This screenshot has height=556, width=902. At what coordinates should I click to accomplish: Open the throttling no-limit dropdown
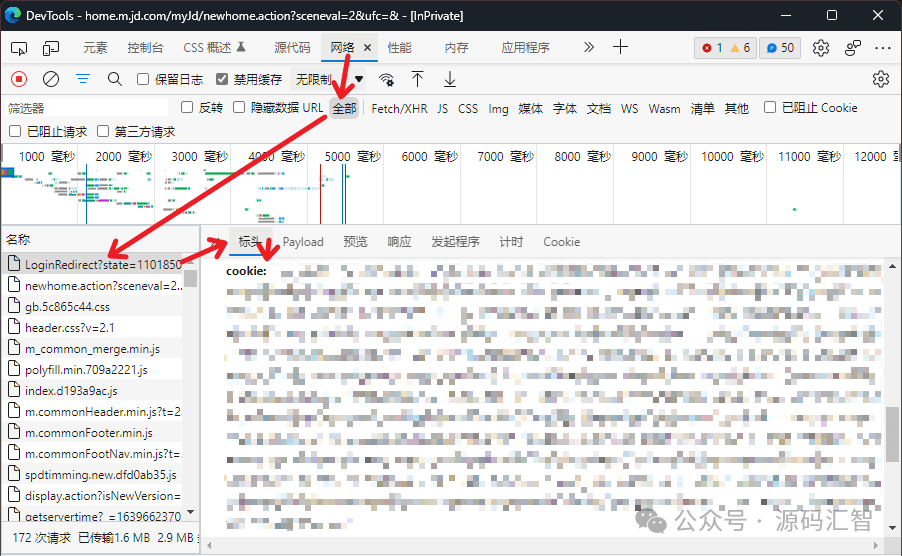click(329, 79)
